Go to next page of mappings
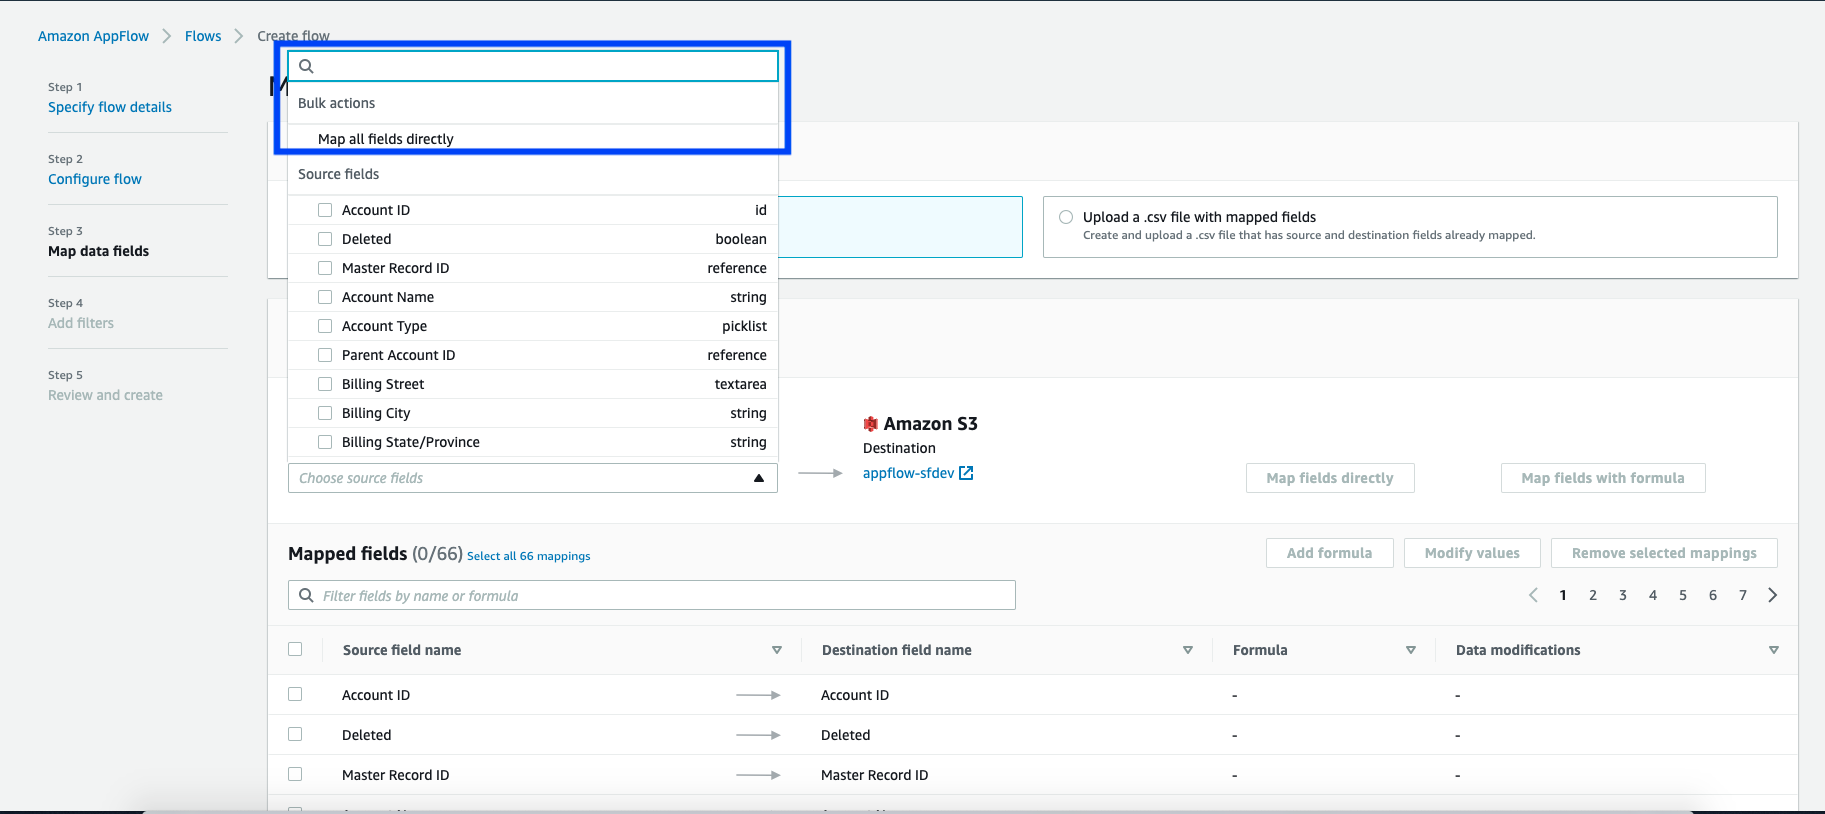 (x=1773, y=595)
